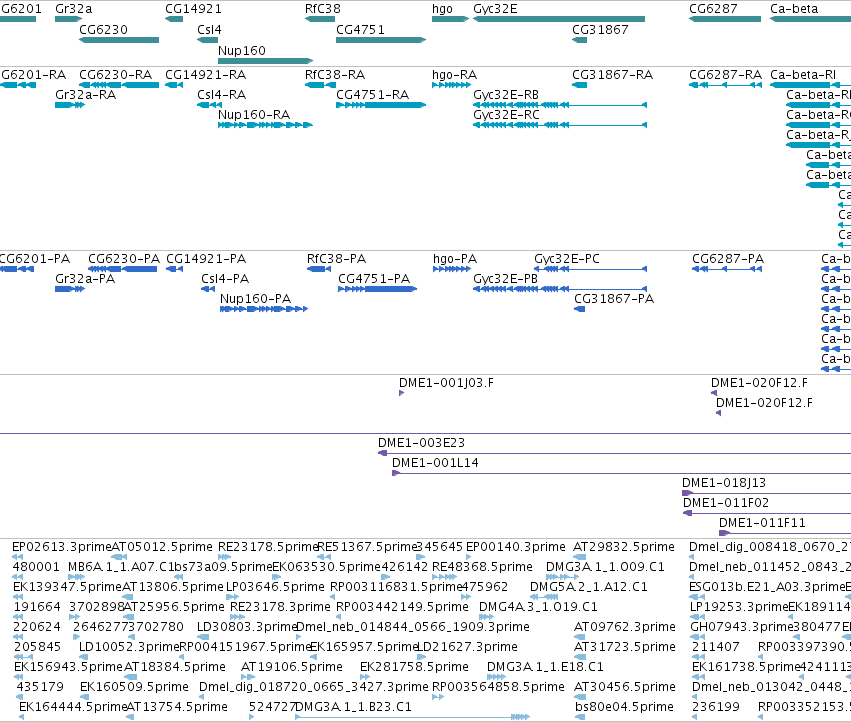
Task: Click the Gr32a gene label
Action: tap(74, 9)
